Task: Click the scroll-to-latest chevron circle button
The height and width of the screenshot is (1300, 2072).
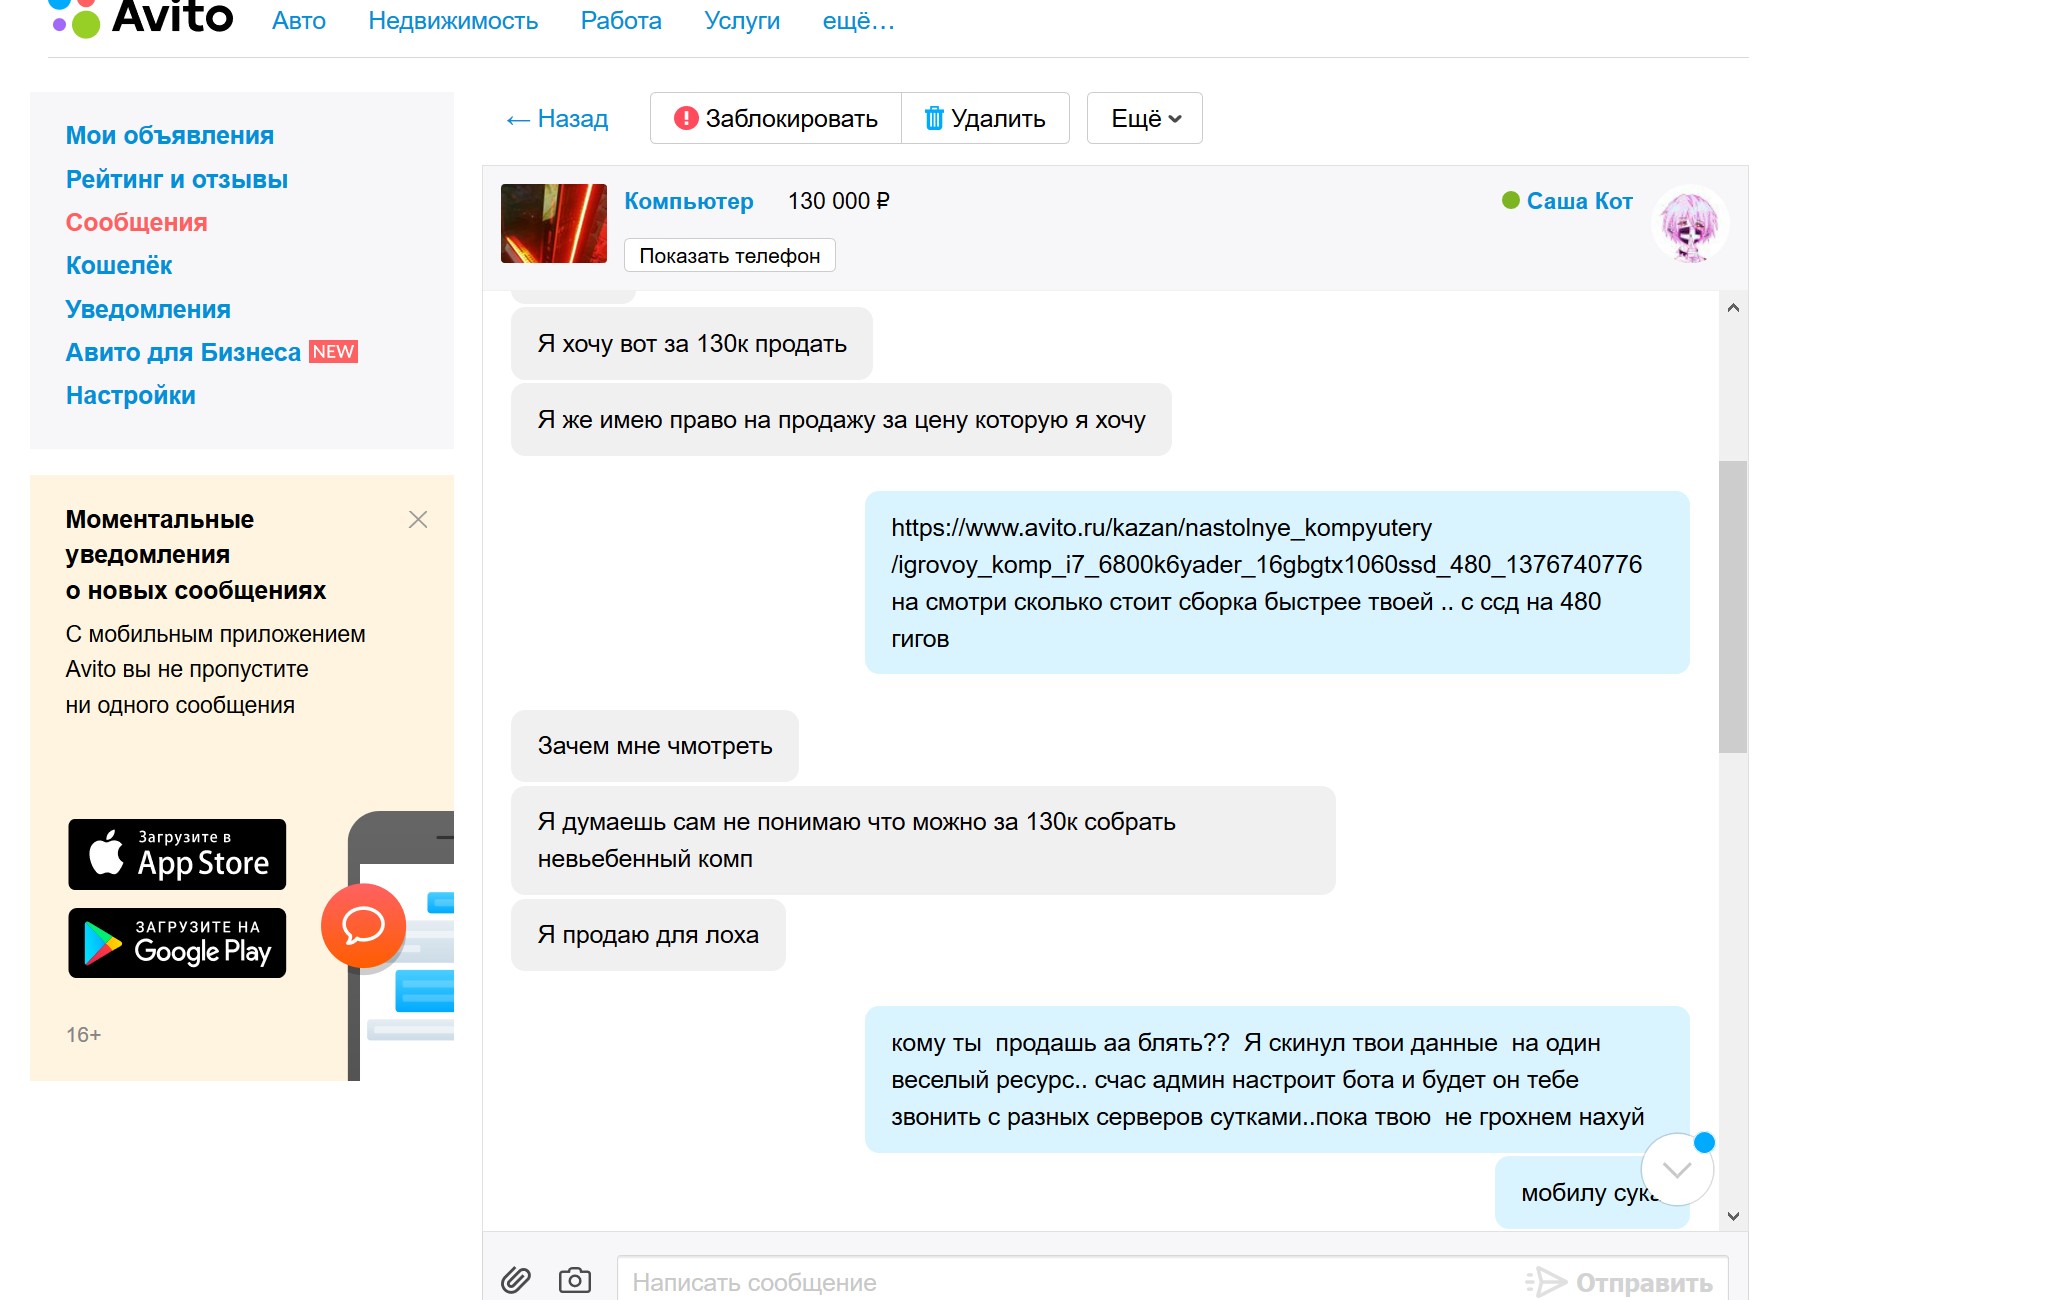Action: point(1677,1169)
